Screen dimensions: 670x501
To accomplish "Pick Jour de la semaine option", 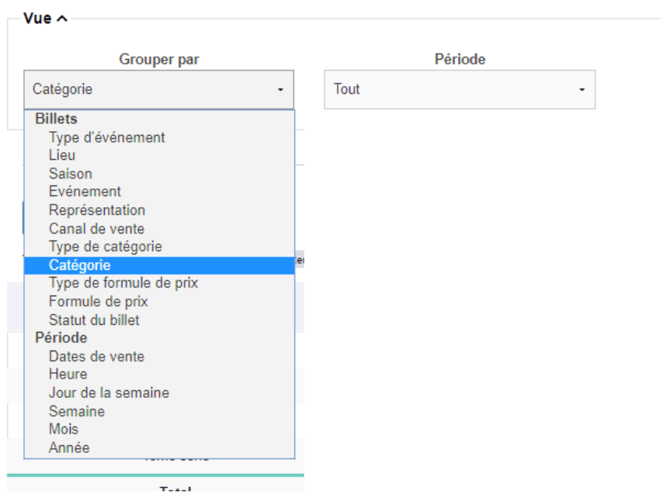I will click(x=109, y=393).
